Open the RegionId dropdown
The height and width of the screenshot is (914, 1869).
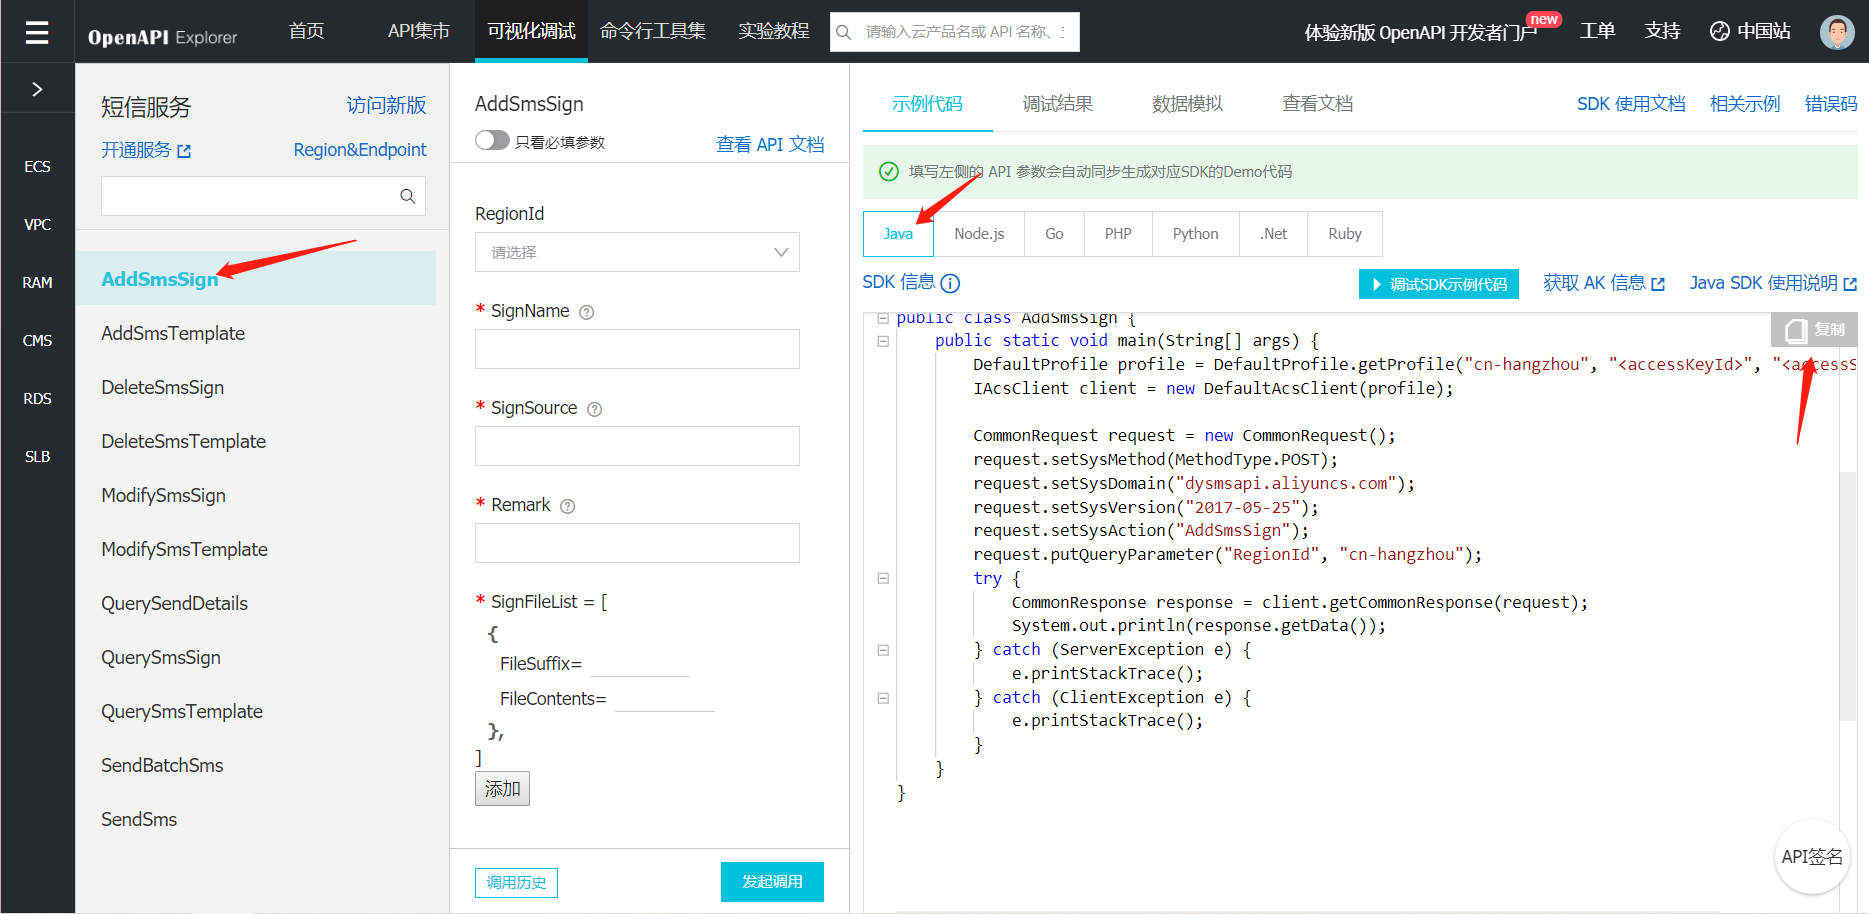tap(637, 252)
